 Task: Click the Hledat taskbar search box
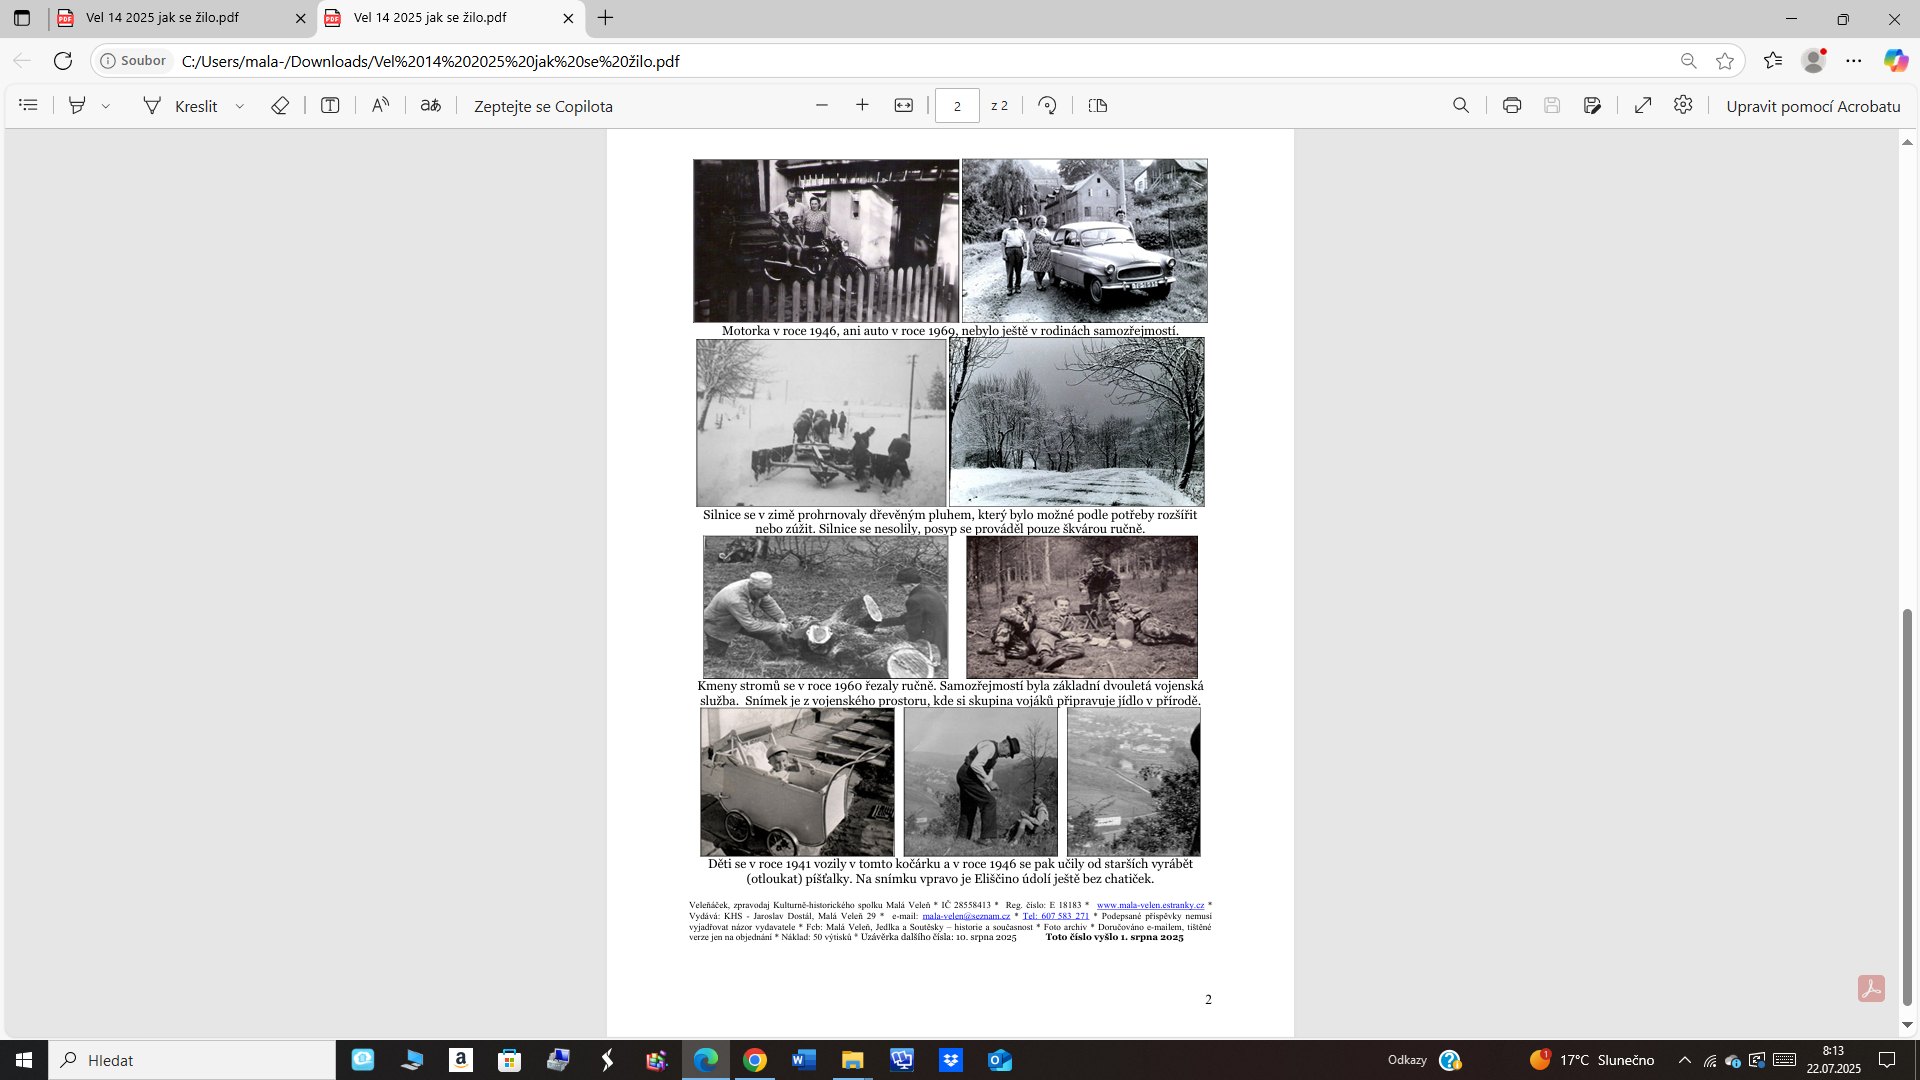pyautogui.click(x=192, y=1060)
